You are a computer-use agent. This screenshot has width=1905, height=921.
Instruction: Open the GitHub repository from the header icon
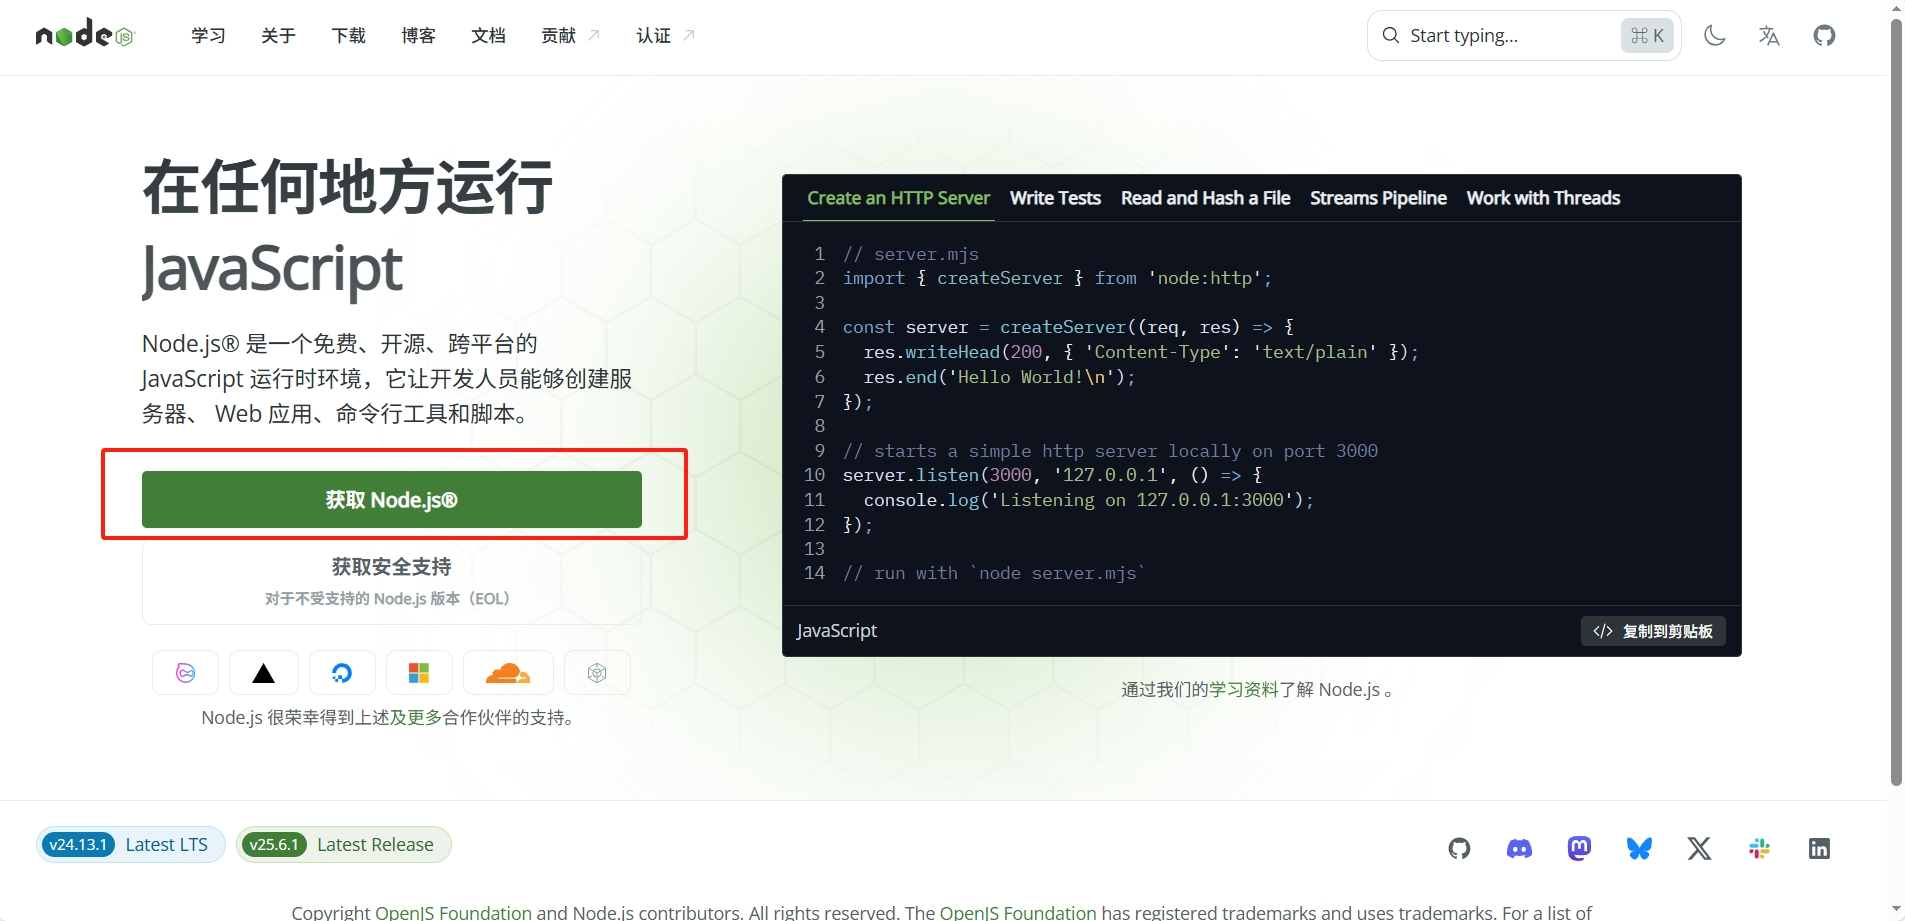coord(1824,35)
